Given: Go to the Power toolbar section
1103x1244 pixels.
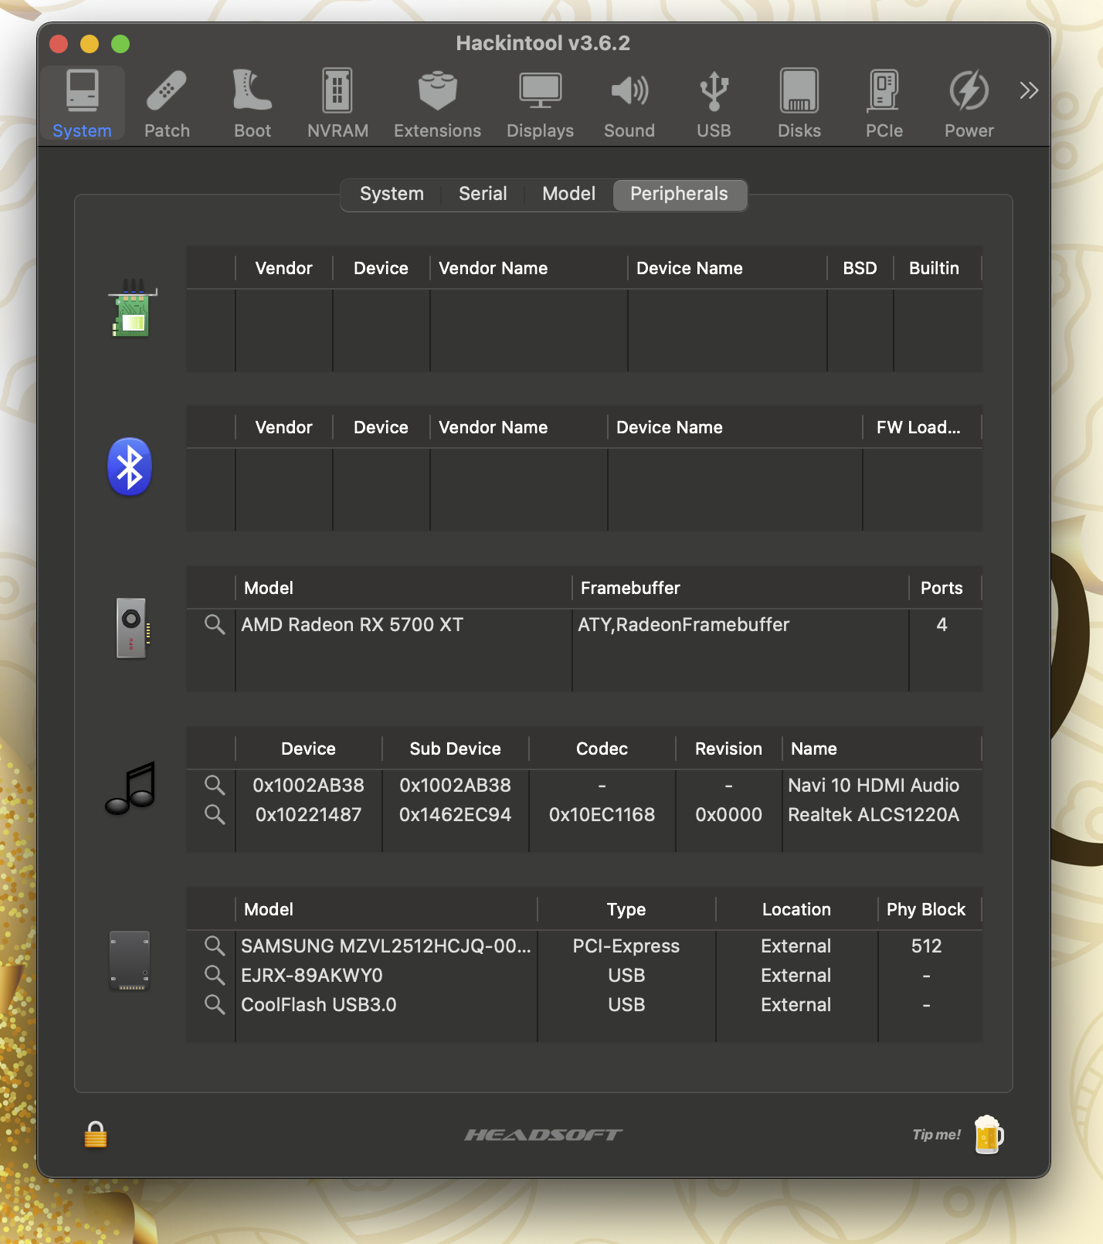Looking at the screenshot, I should [x=969, y=104].
